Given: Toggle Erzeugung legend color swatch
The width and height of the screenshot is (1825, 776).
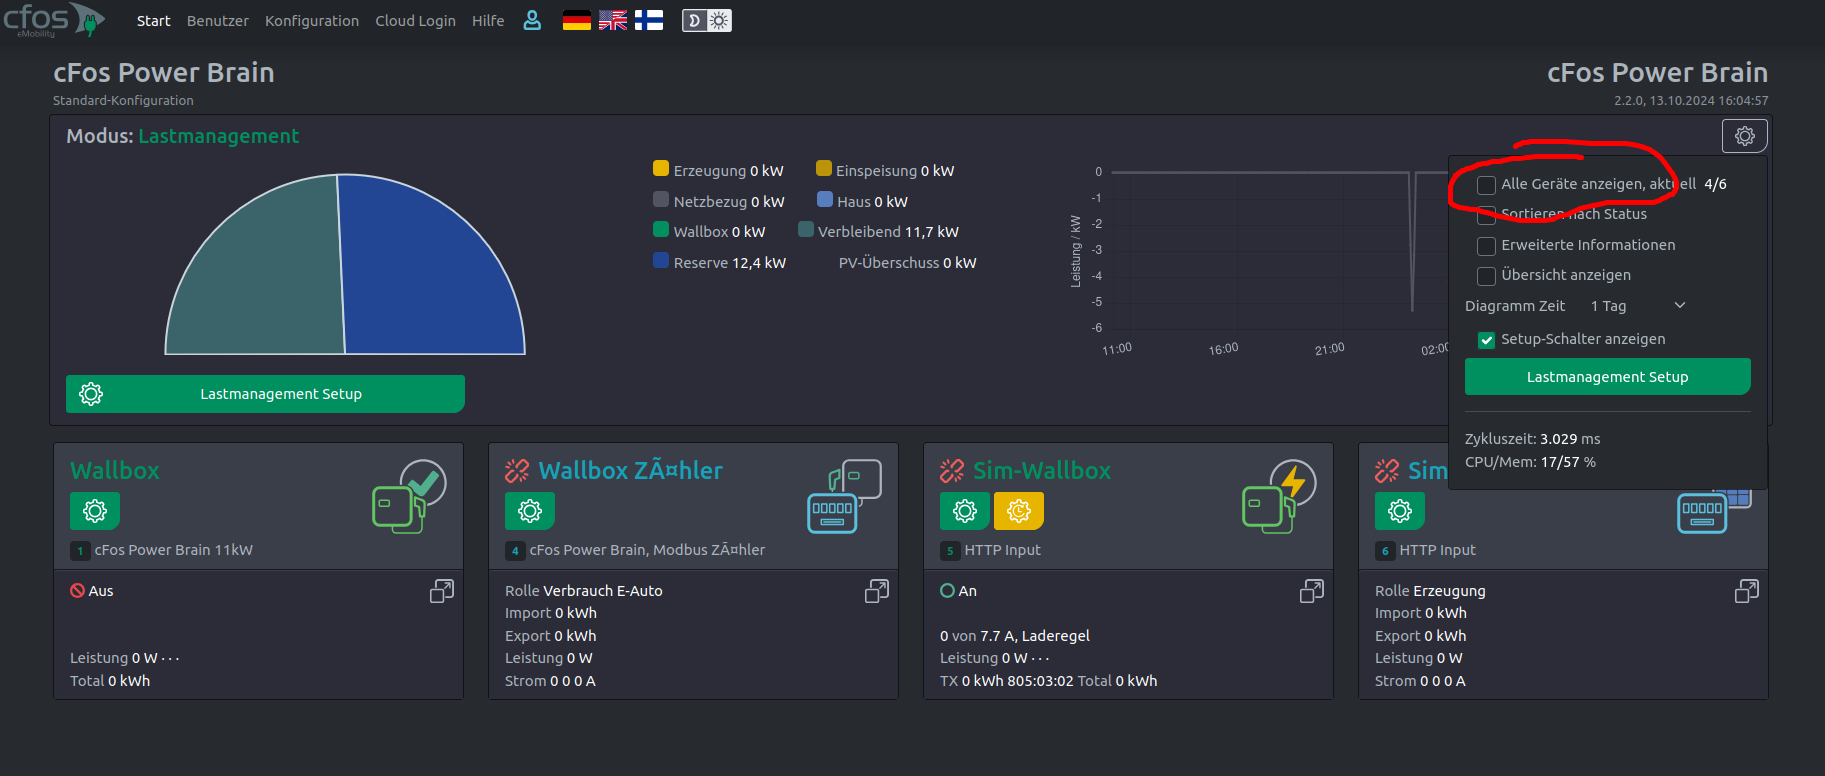Looking at the screenshot, I should (x=661, y=168).
